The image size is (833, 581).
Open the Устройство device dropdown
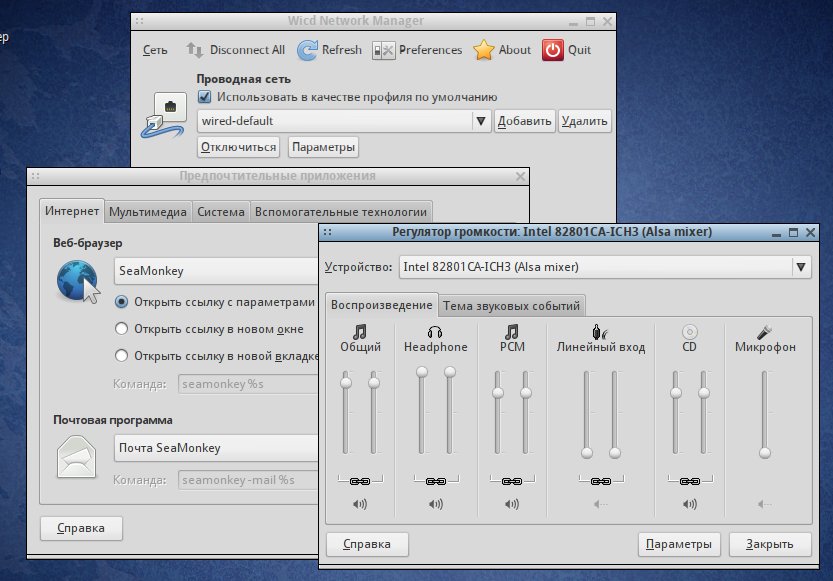(605, 267)
